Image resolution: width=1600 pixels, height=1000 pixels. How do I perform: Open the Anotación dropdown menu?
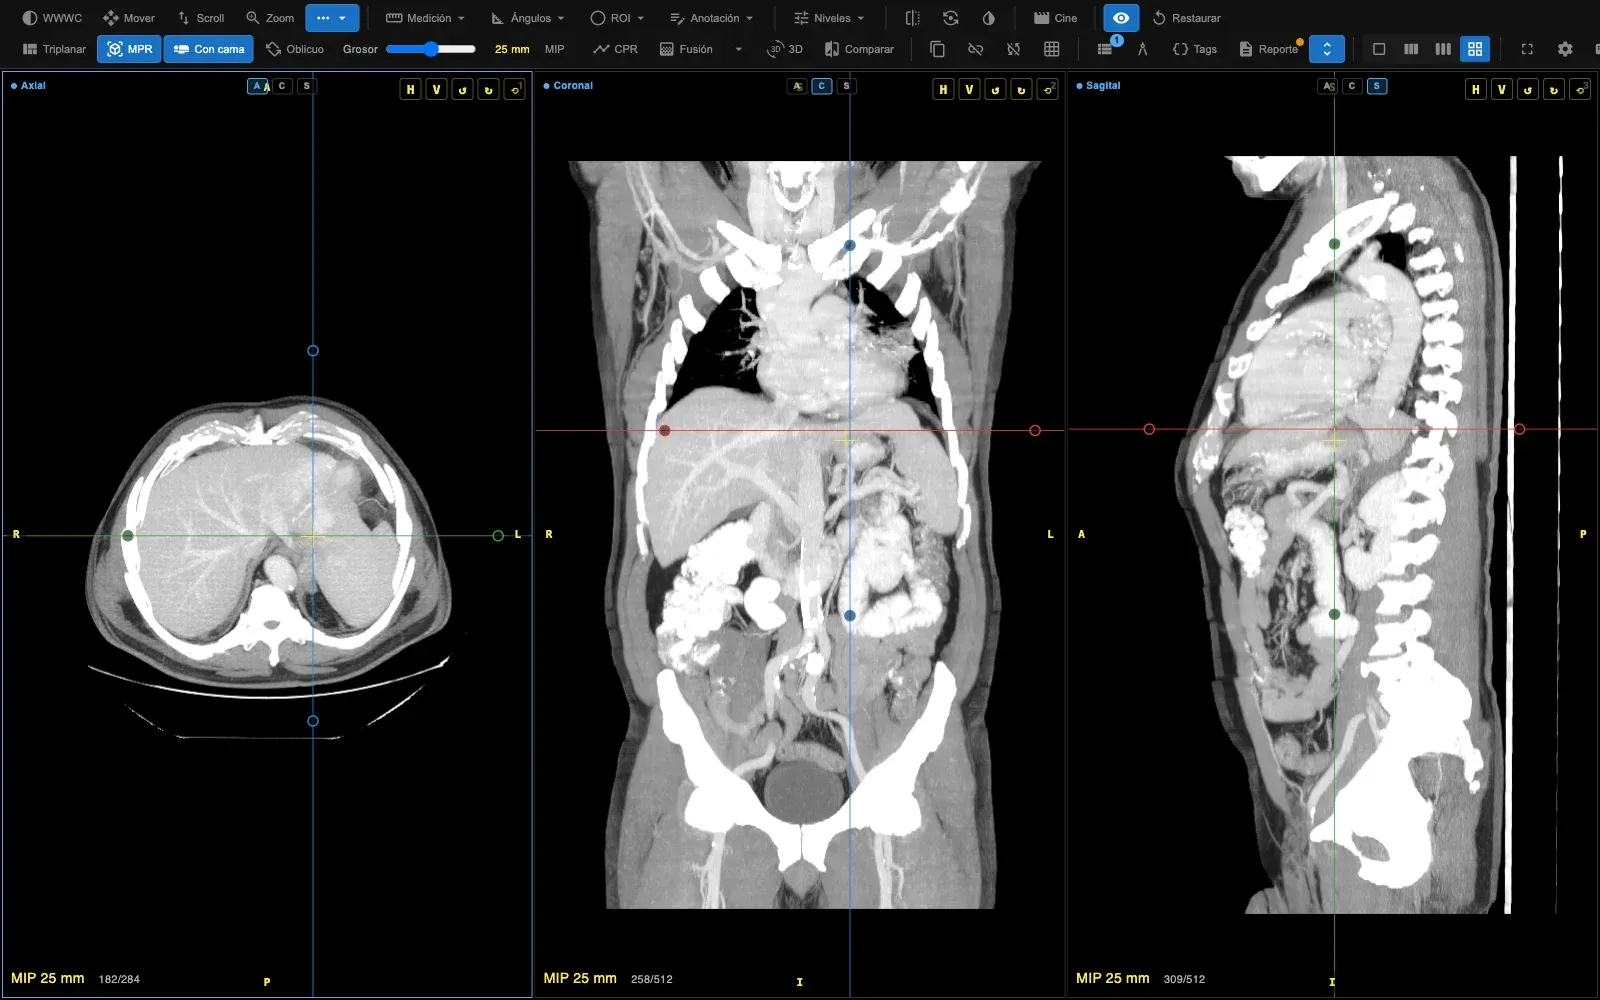(x=711, y=18)
